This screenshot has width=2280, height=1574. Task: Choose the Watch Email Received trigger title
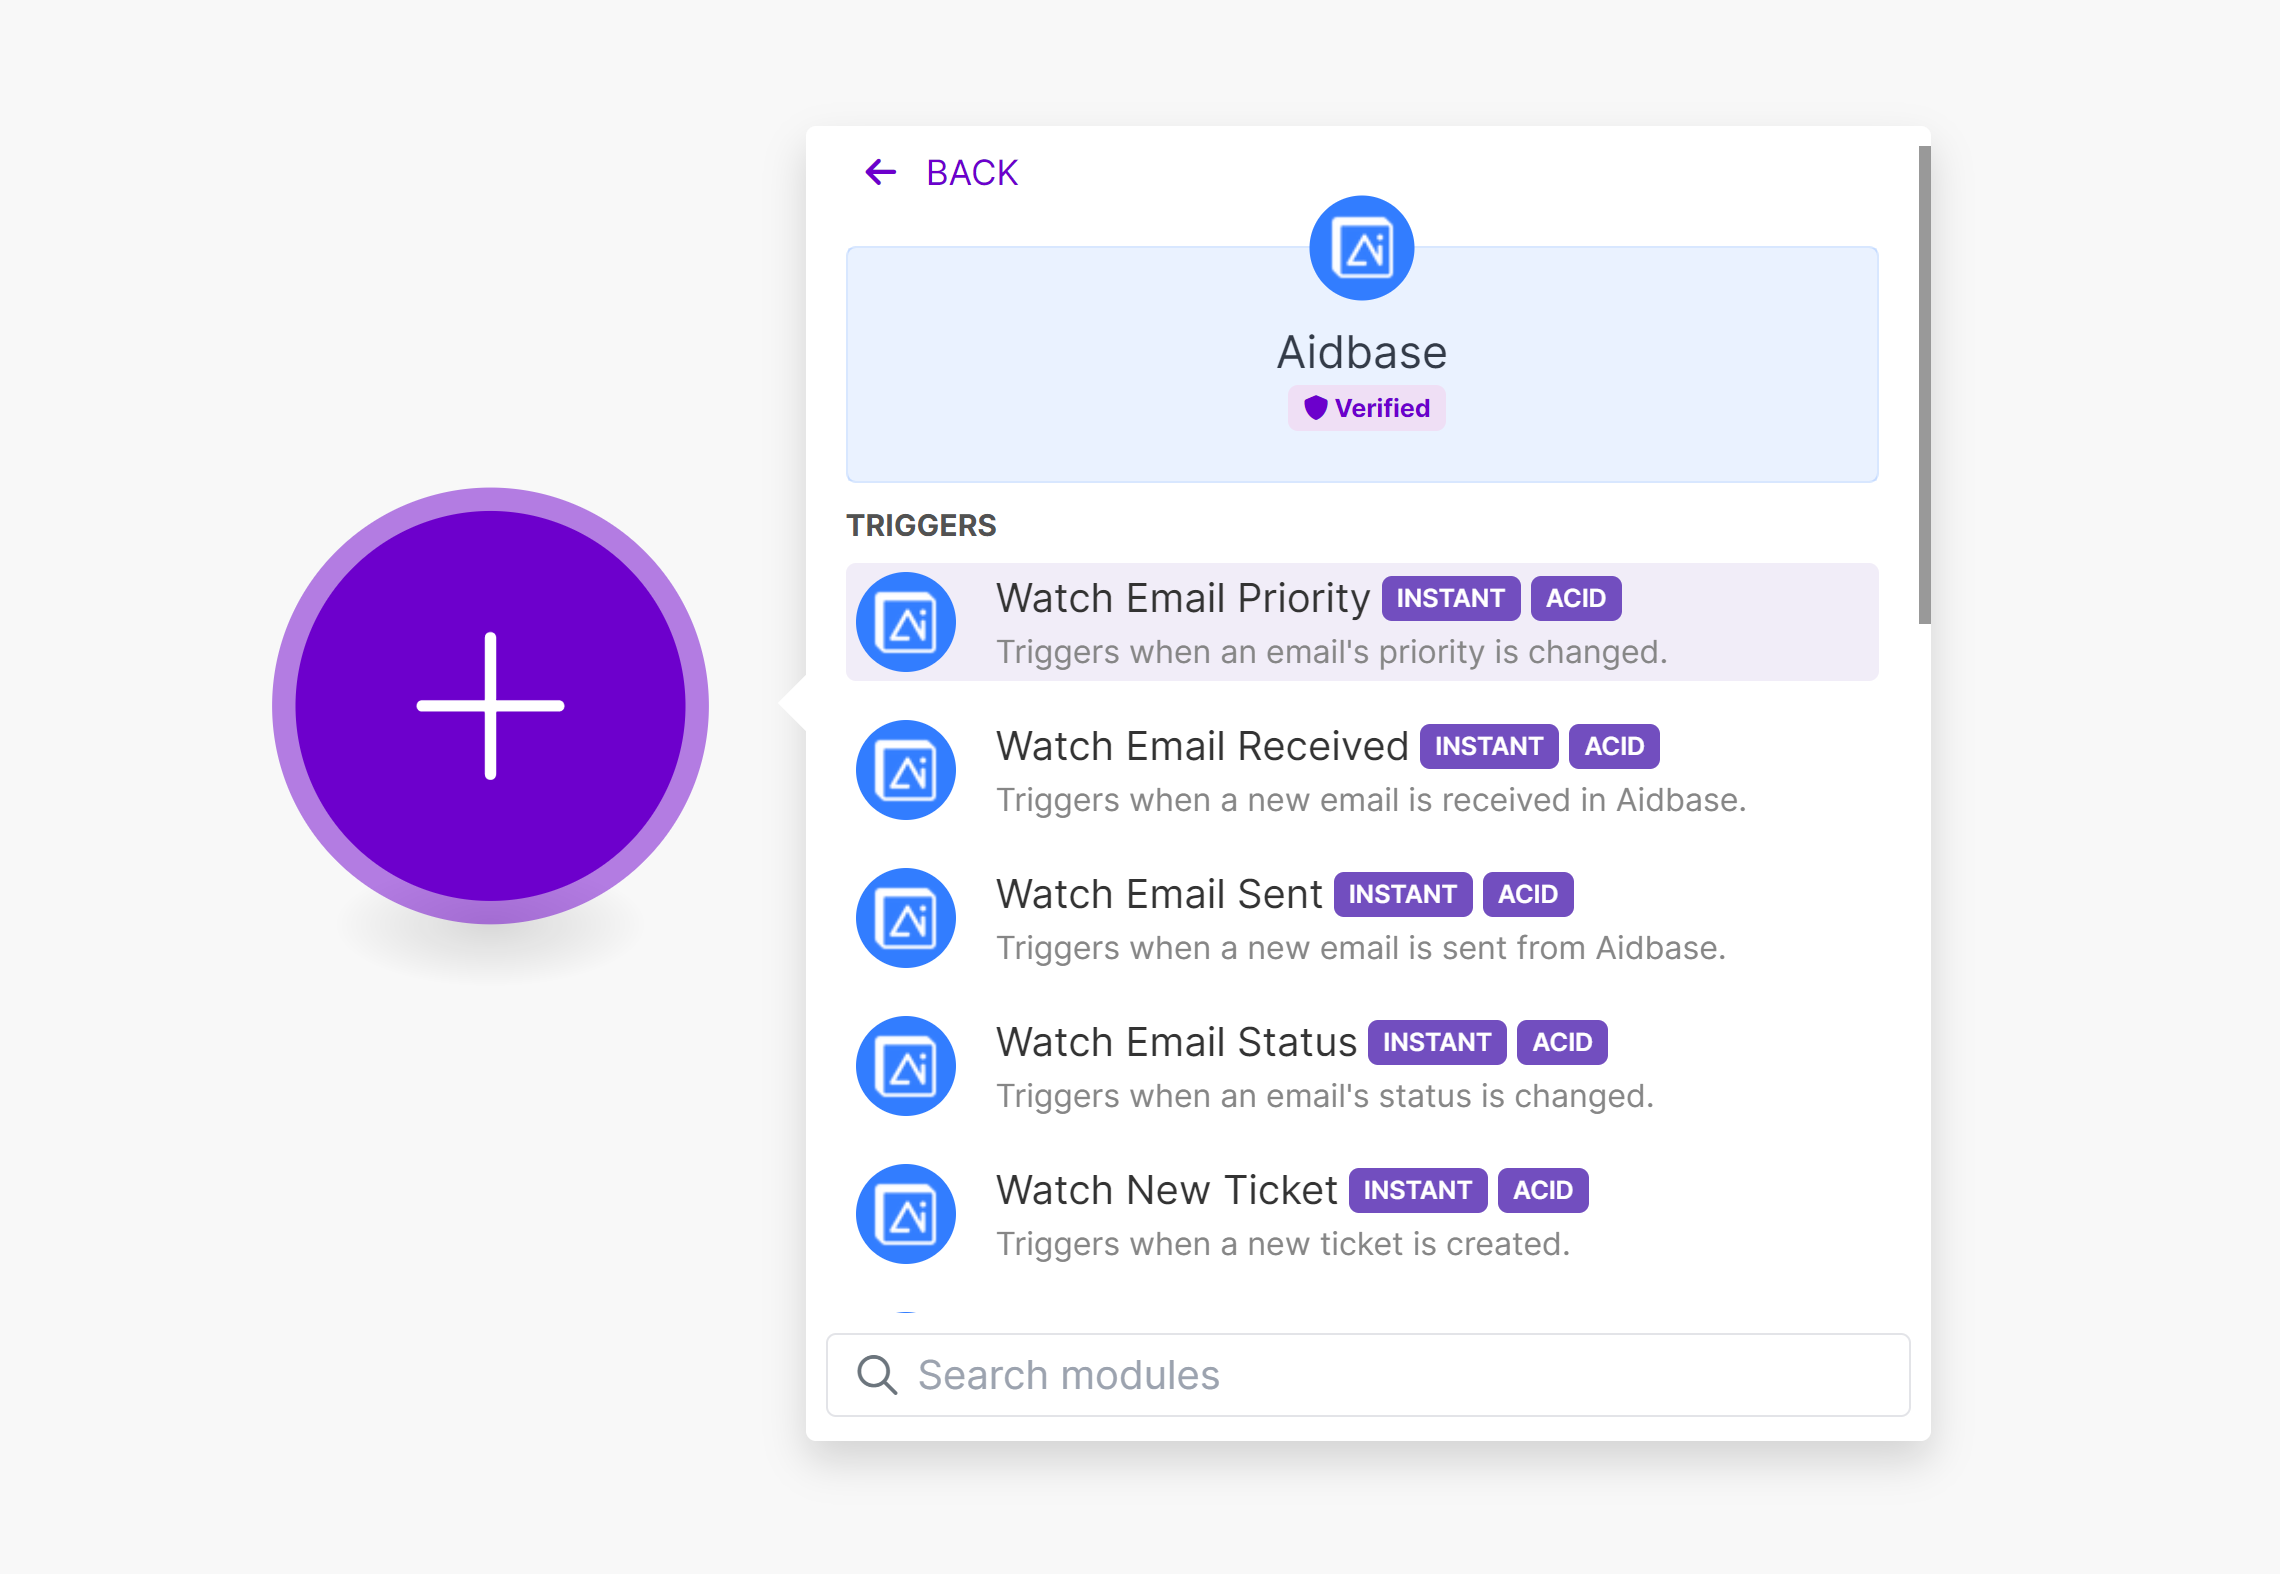1202,746
